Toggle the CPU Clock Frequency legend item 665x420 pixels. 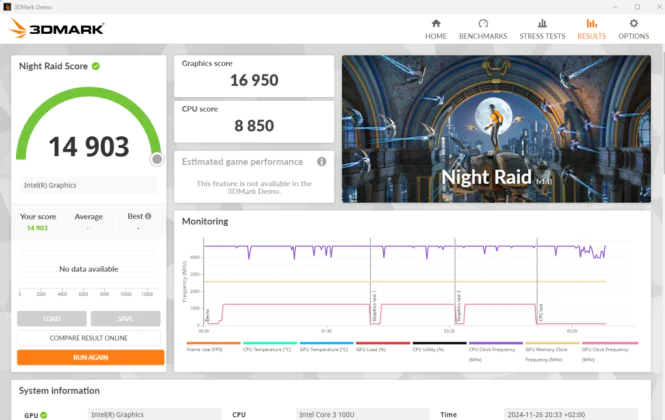coord(495,352)
